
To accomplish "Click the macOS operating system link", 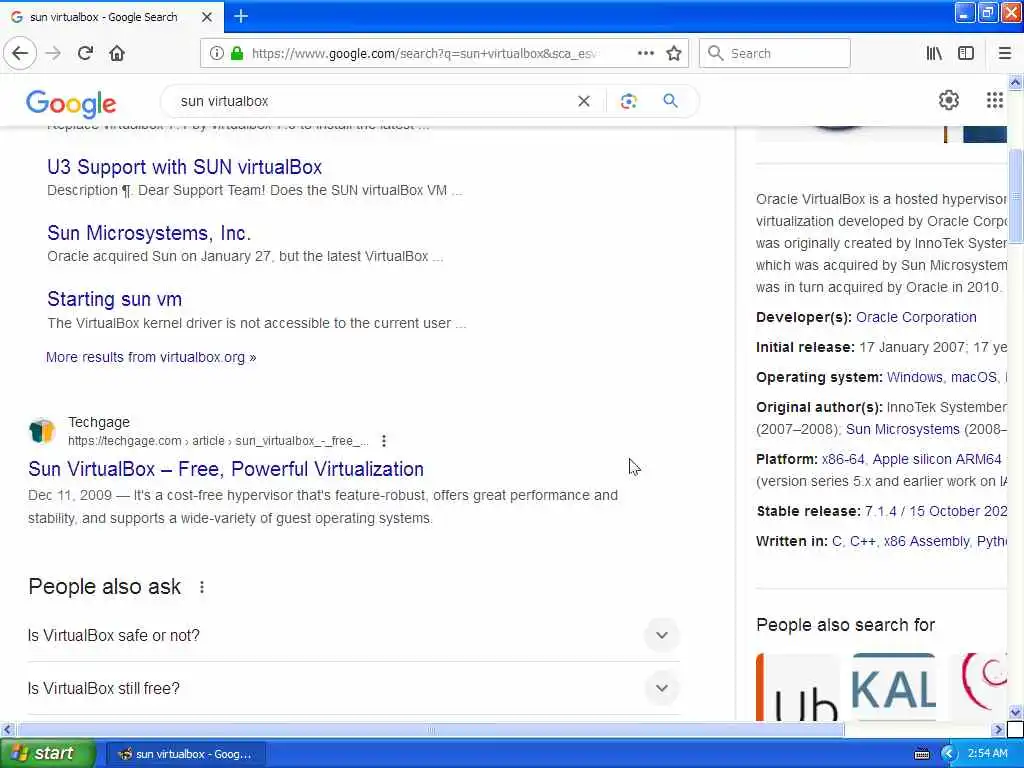I will 974,377.
